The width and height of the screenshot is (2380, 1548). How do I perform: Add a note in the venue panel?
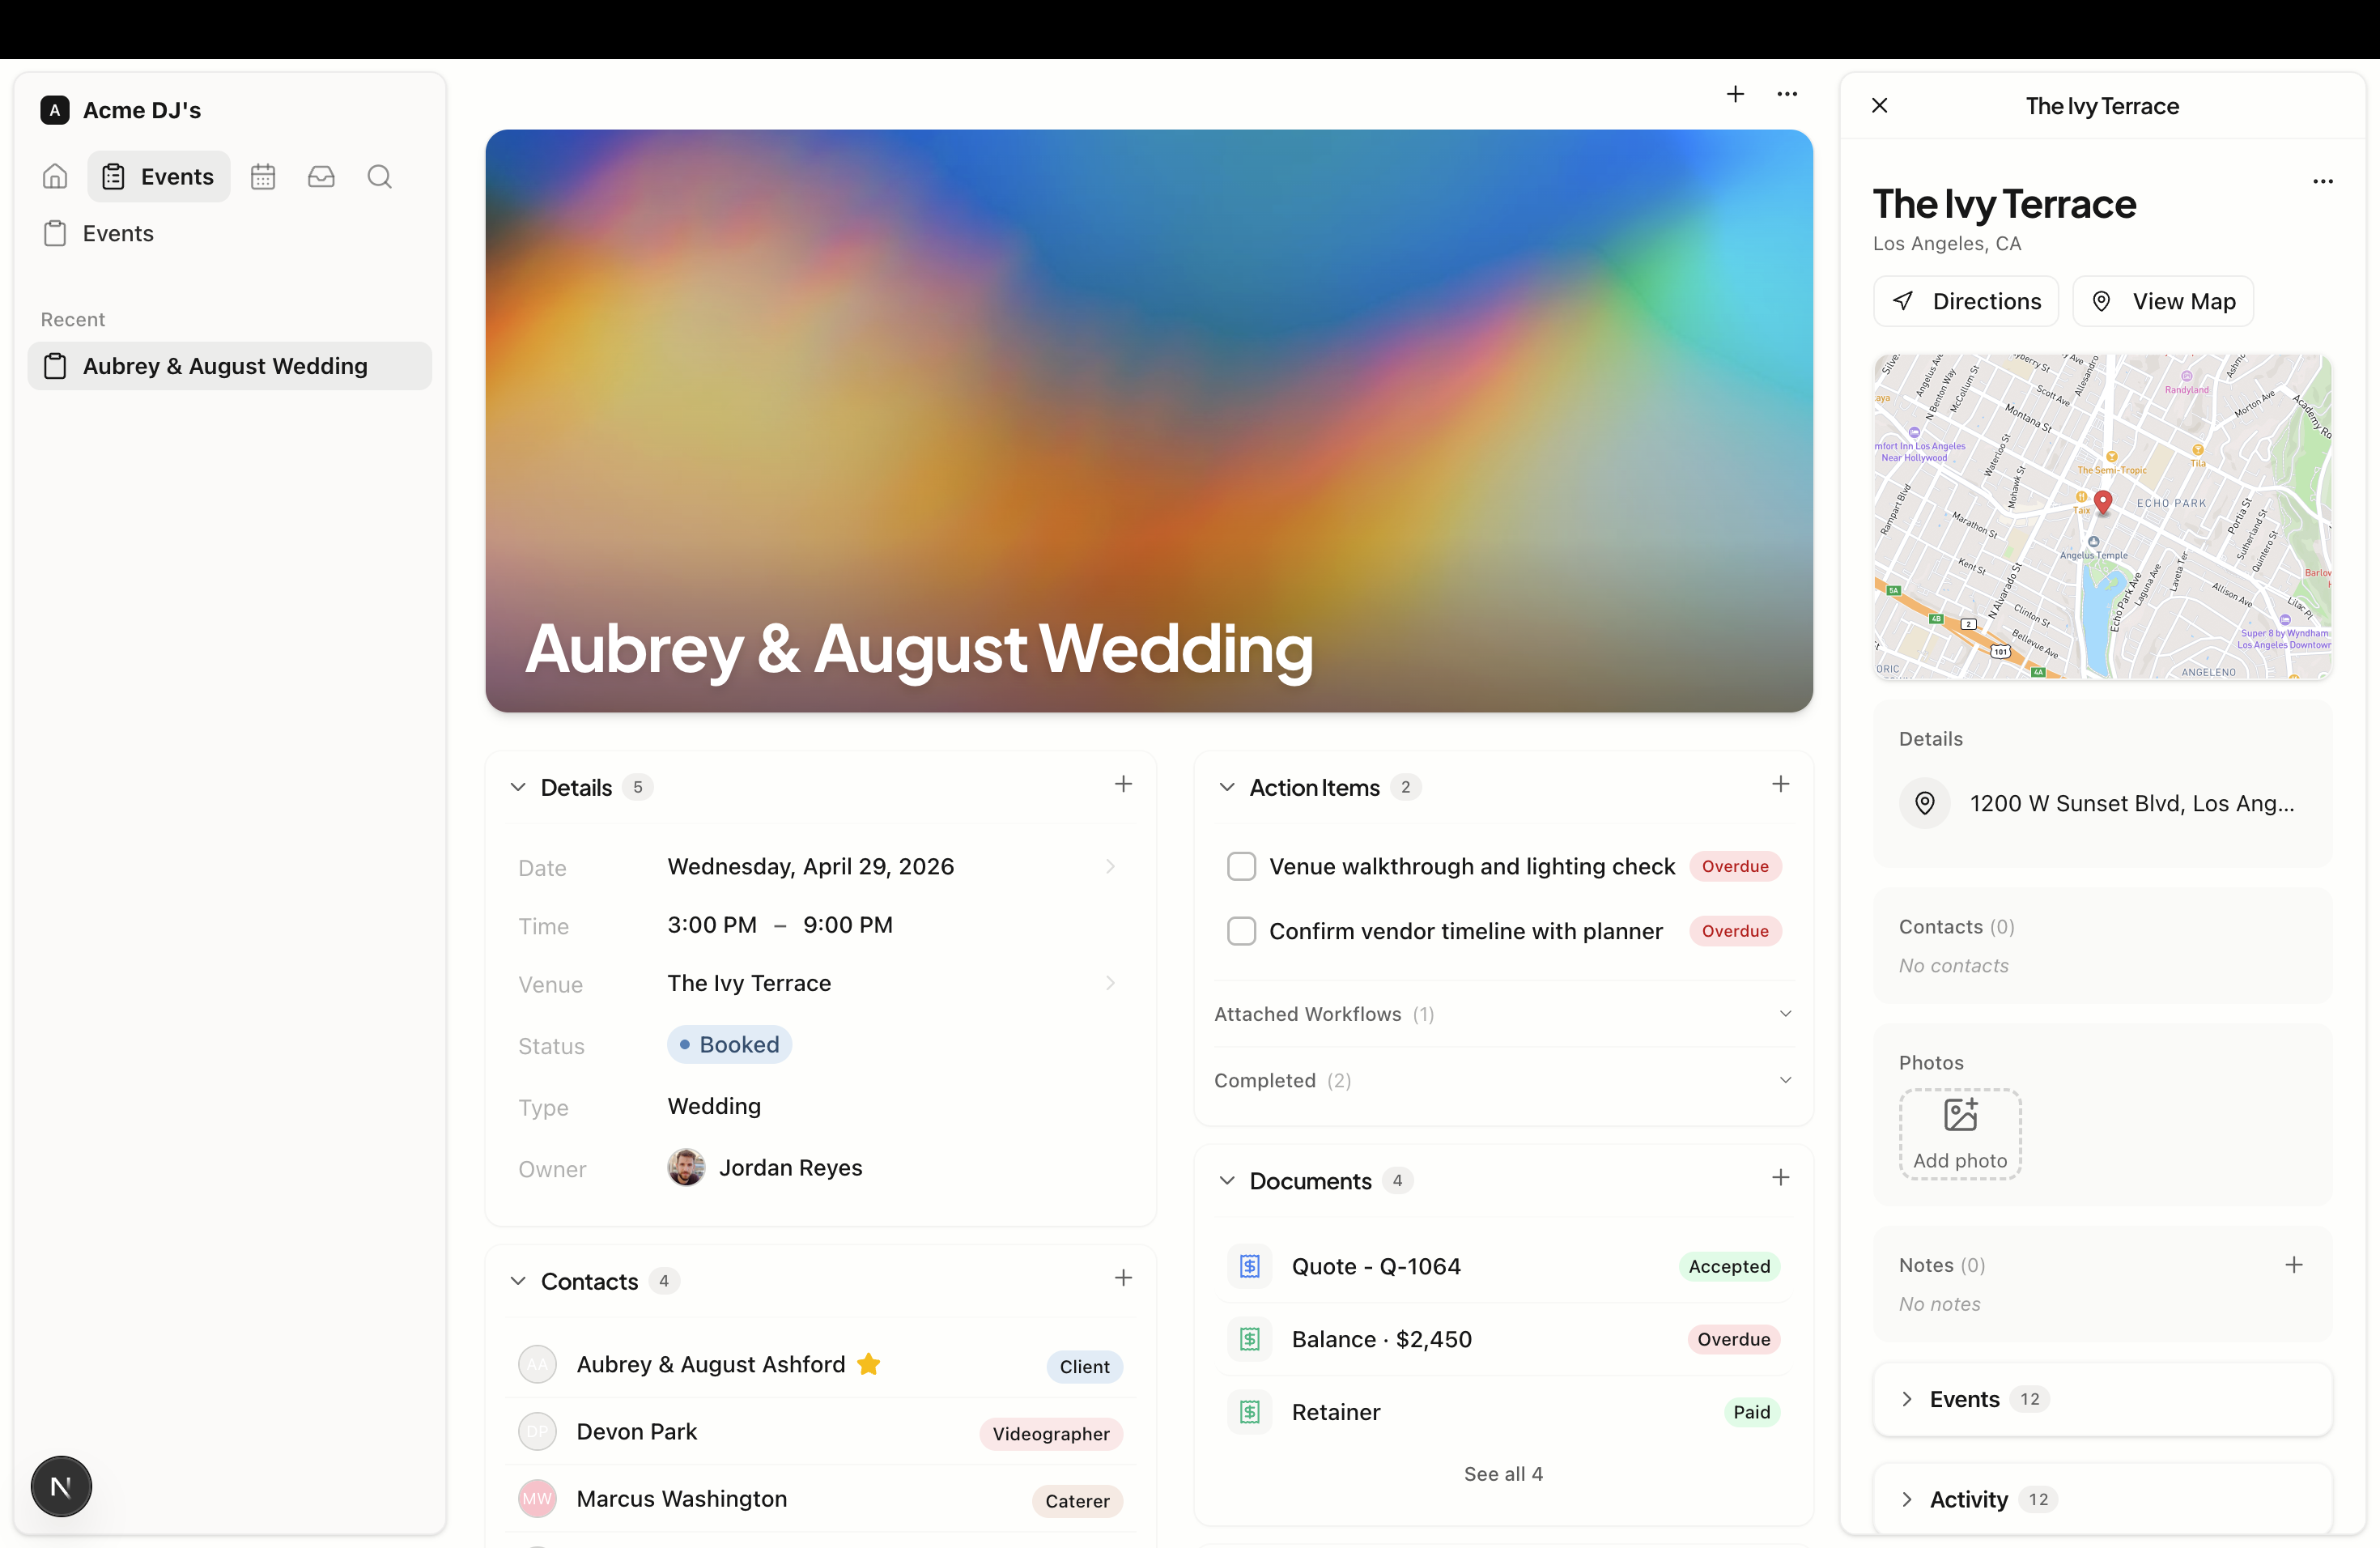[x=2294, y=1265]
